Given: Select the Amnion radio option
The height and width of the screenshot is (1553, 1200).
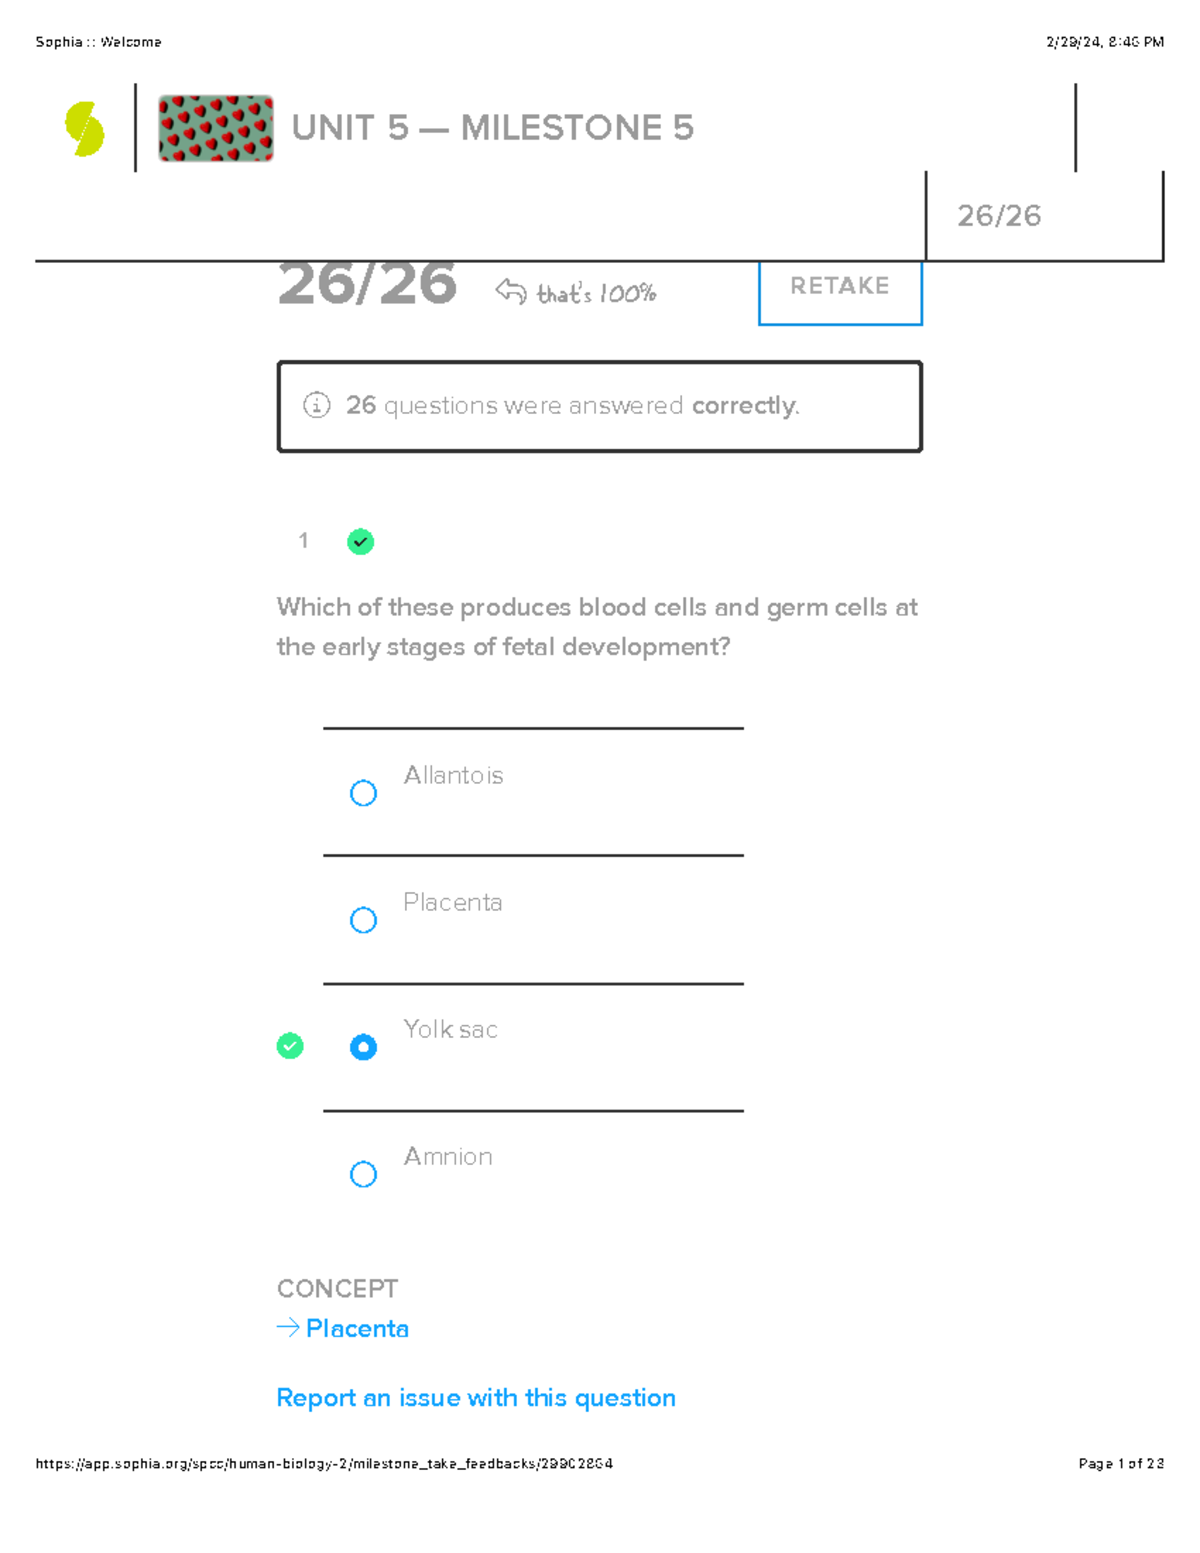Looking at the screenshot, I should point(363,1174).
